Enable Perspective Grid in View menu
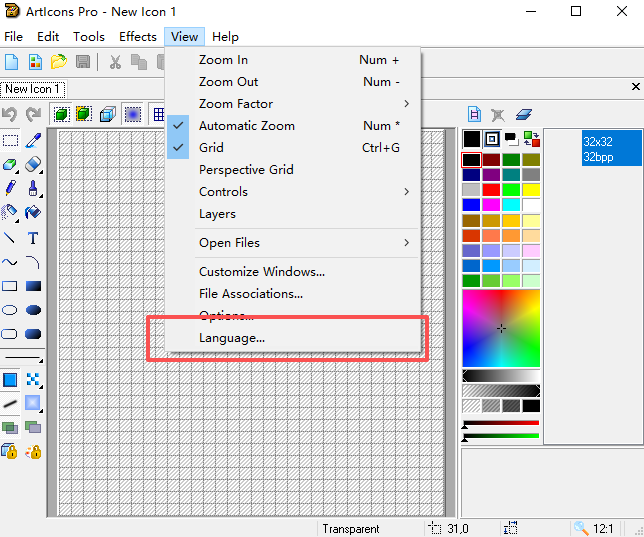This screenshot has width=644, height=537. click(246, 169)
